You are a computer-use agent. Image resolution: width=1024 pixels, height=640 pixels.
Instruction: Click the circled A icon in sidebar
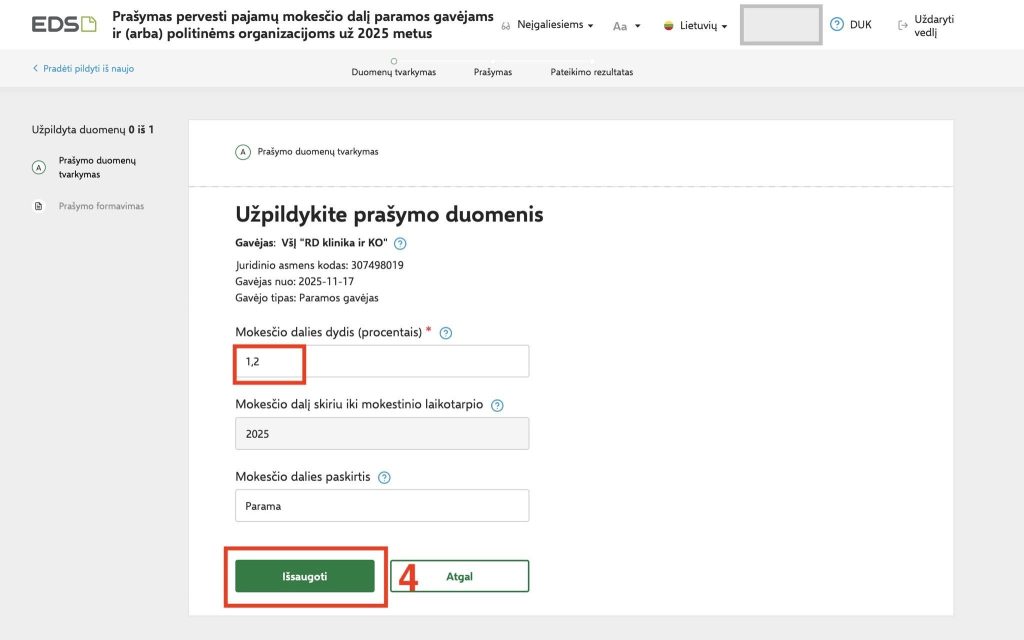click(39, 168)
